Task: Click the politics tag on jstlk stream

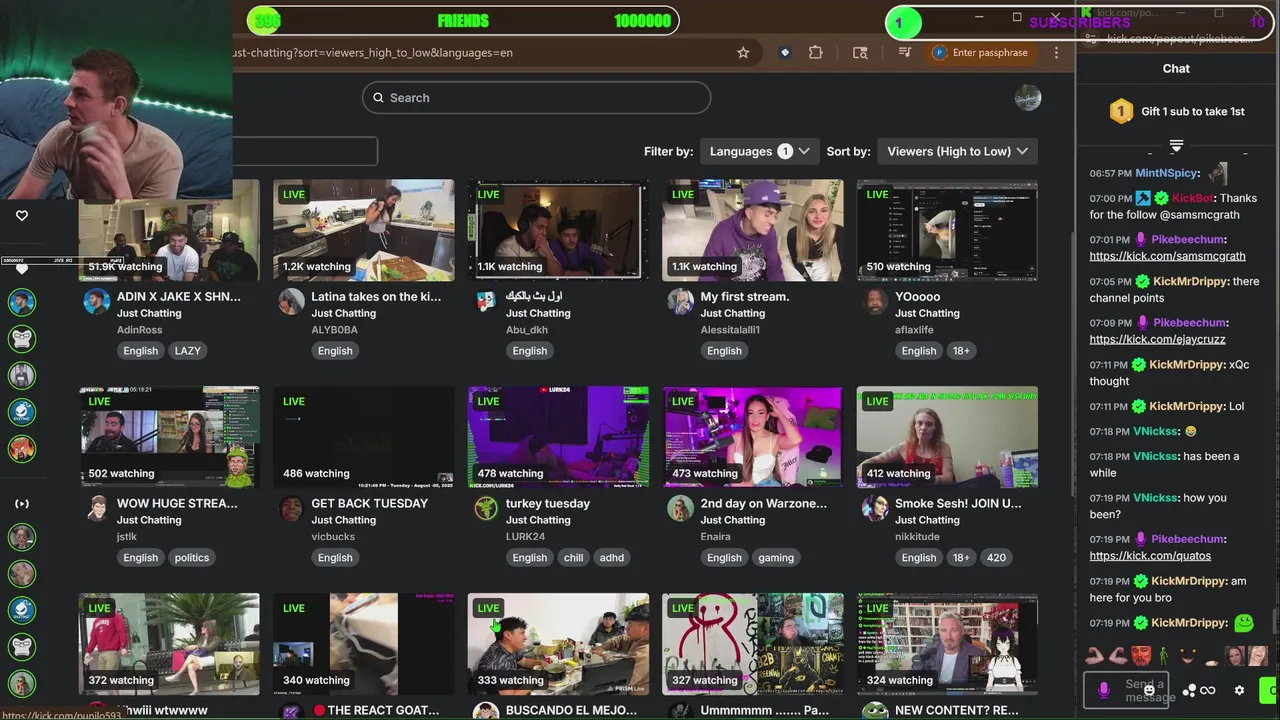Action: coord(192,558)
